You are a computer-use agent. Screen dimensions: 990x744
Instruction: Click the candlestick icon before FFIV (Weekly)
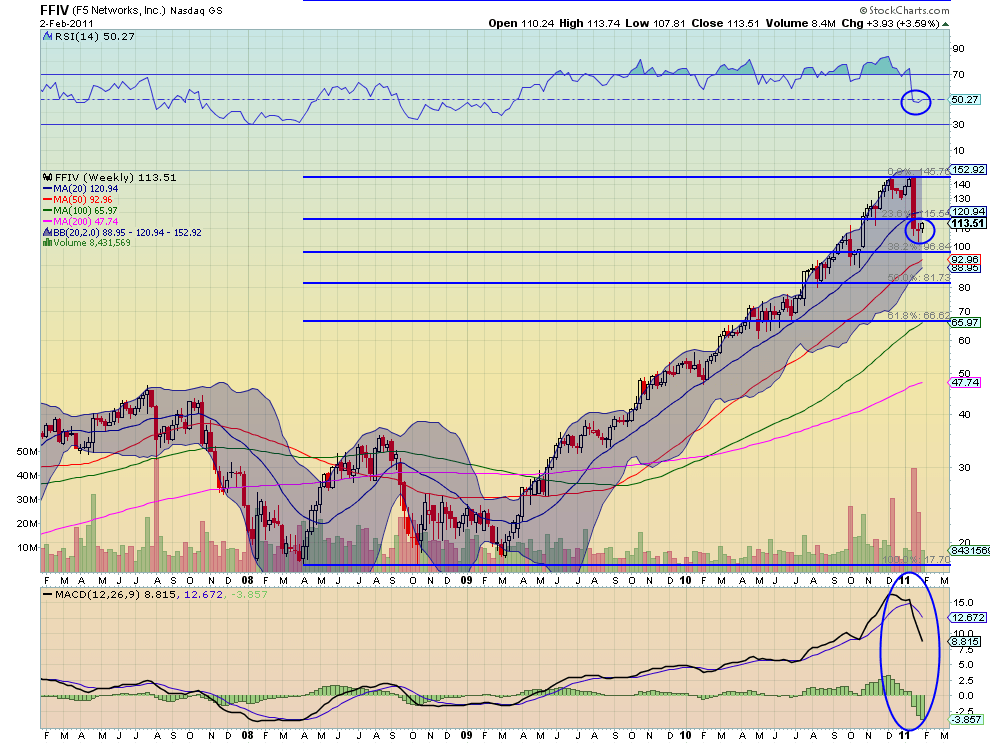click(x=47, y=177)
